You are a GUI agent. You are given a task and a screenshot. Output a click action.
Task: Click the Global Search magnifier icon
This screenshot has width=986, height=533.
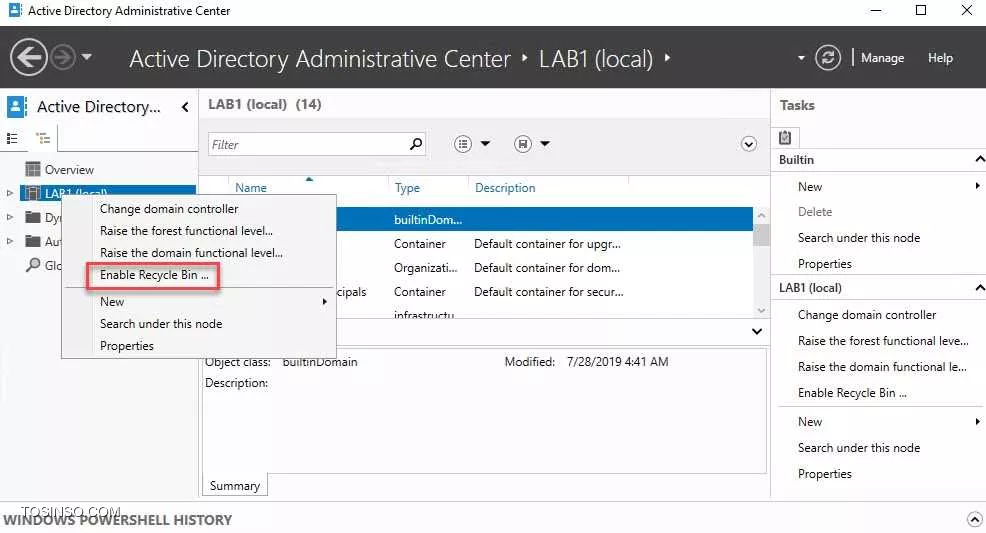(x=33, y=265)
